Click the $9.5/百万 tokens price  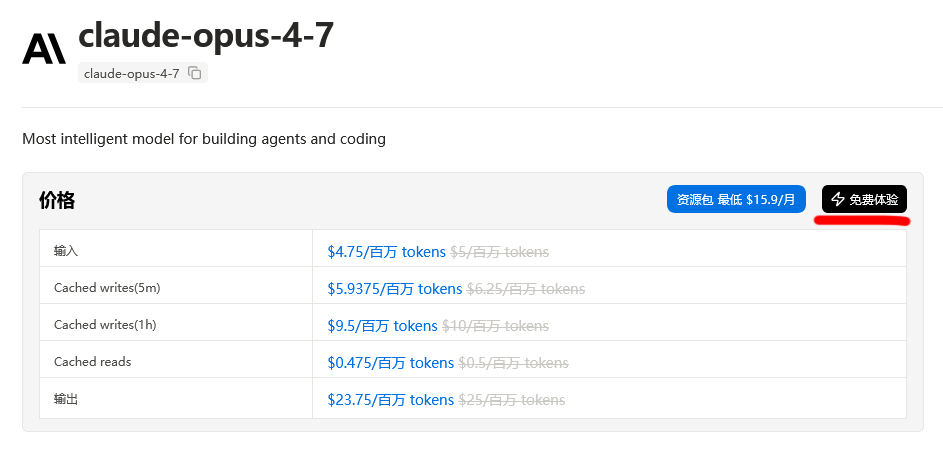coord(382,326)
